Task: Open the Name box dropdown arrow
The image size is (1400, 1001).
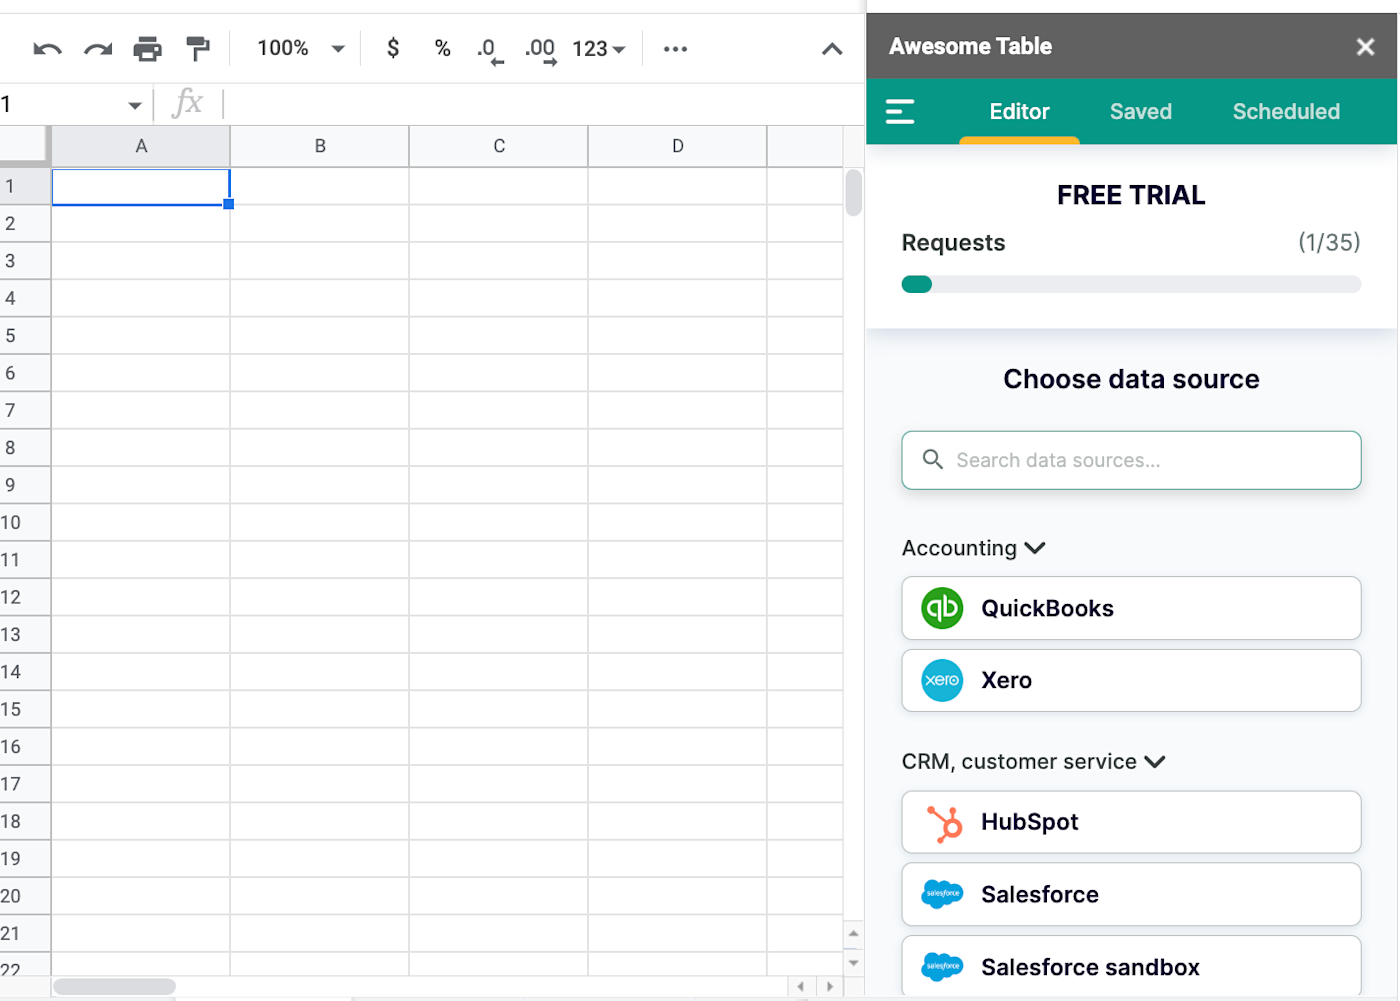Action: coord(134,105)
